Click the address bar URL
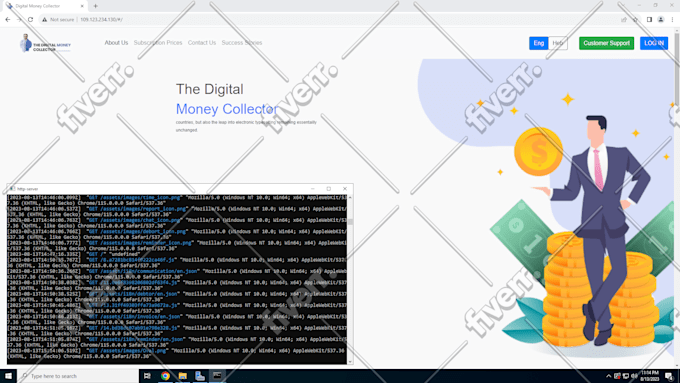The width and height of the screenshot is (680, 383). 101,20
